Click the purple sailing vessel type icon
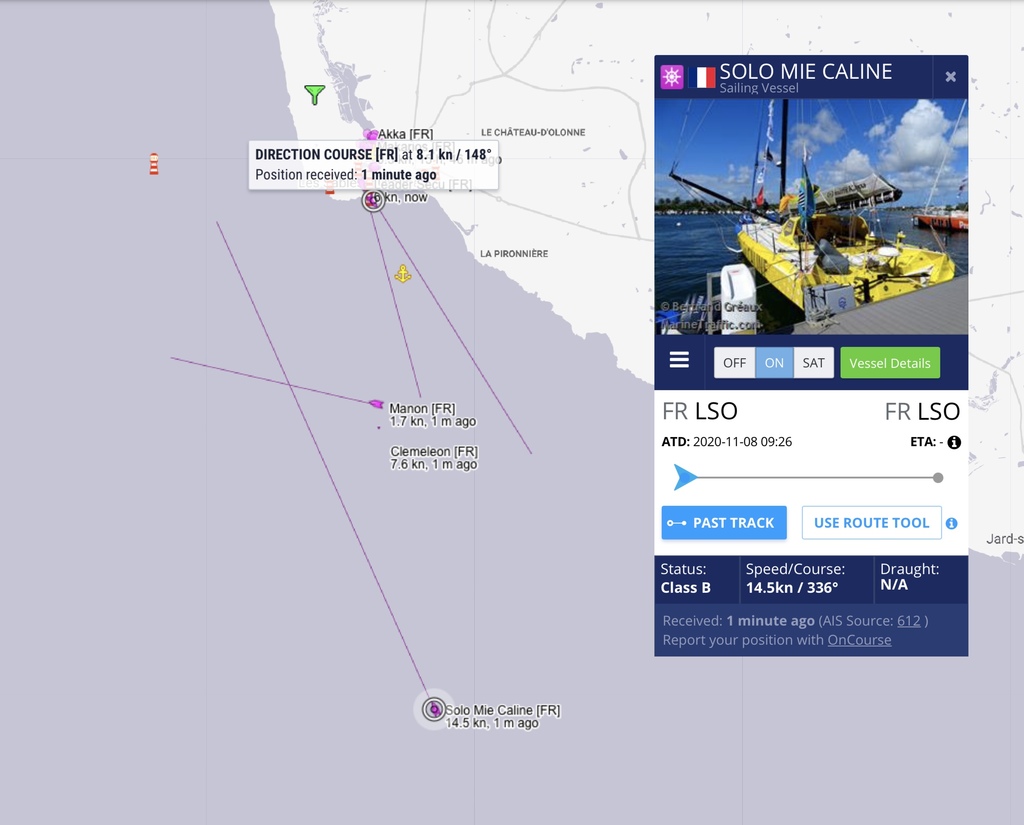1024x825 pixels. 672,77
